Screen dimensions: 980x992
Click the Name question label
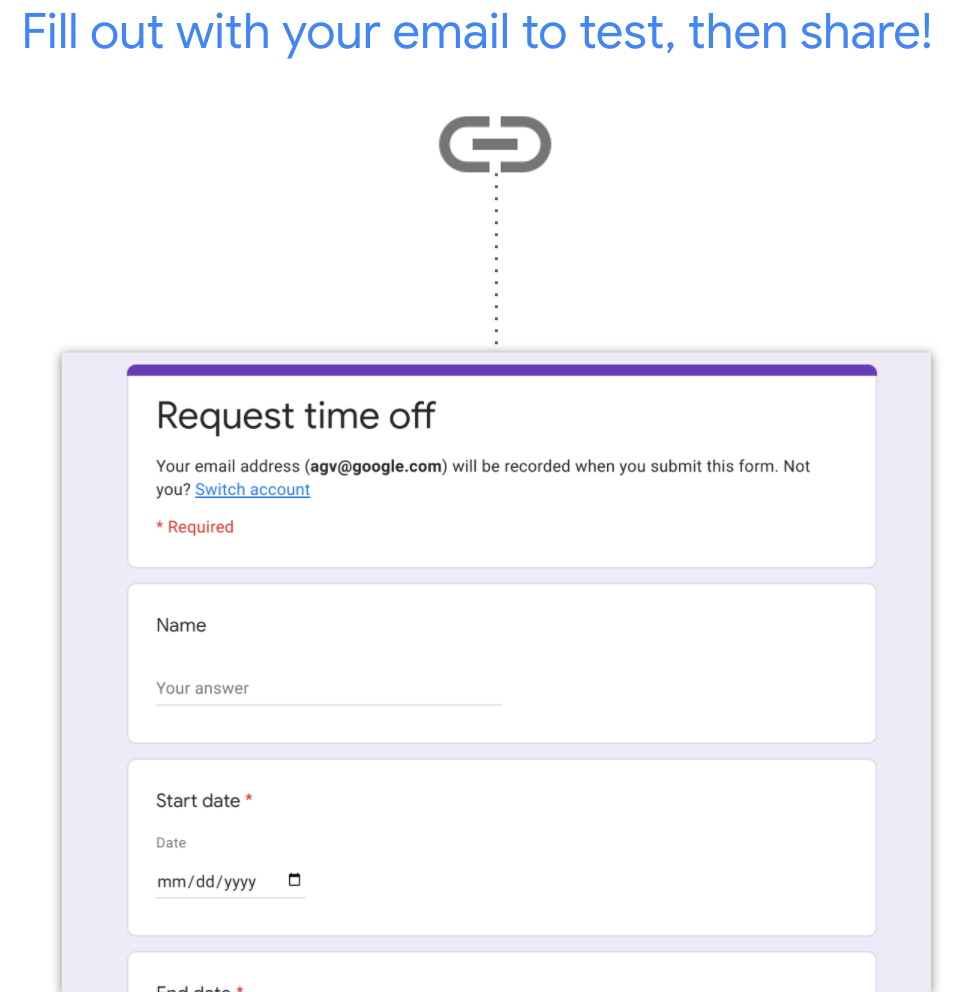181,625
